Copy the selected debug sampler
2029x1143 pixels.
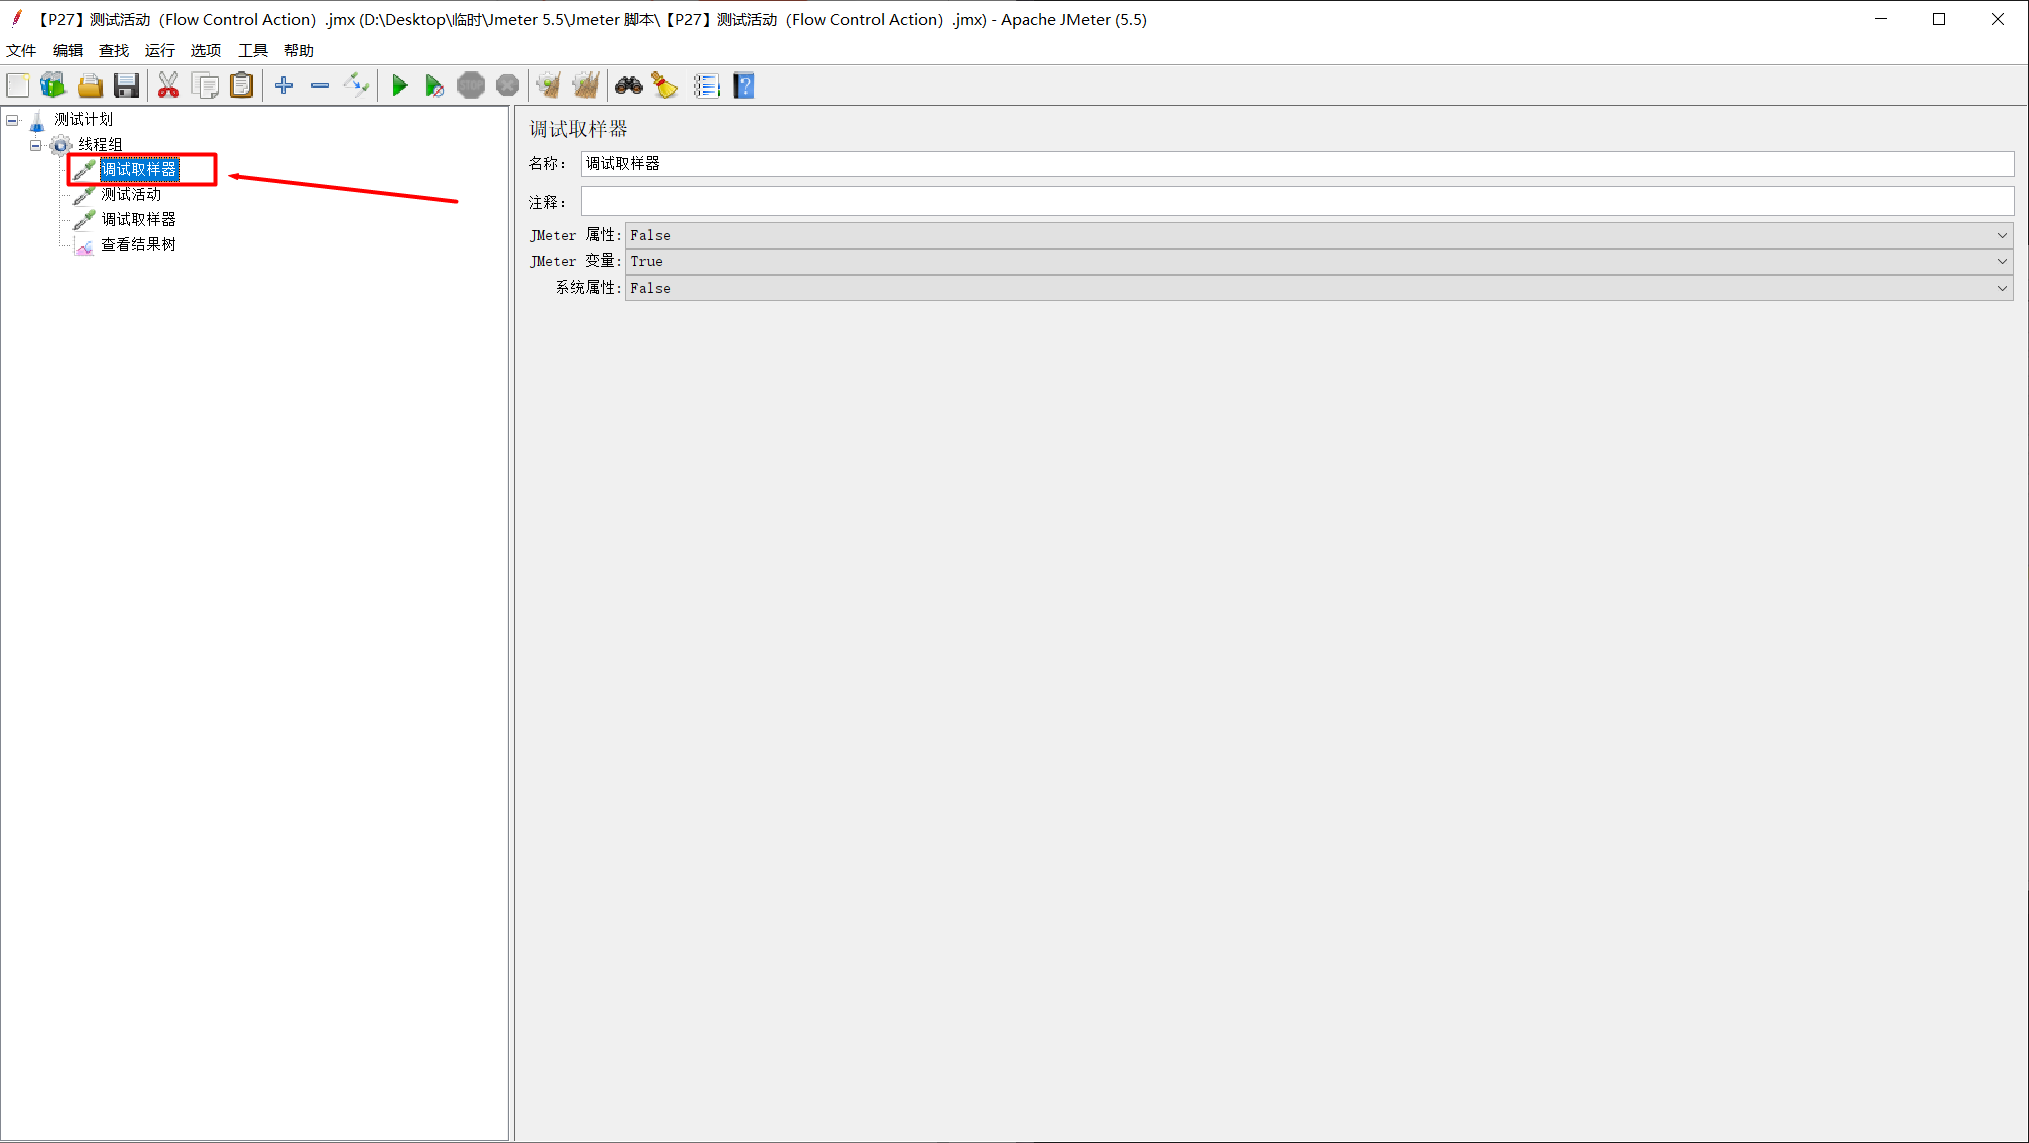coord(206,85)
